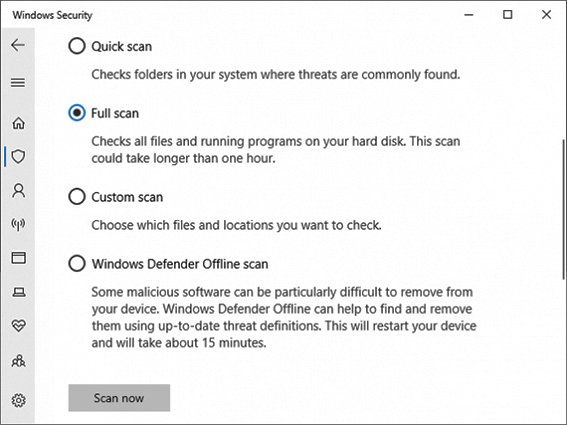Open Device performance & health heart icon

18,326
